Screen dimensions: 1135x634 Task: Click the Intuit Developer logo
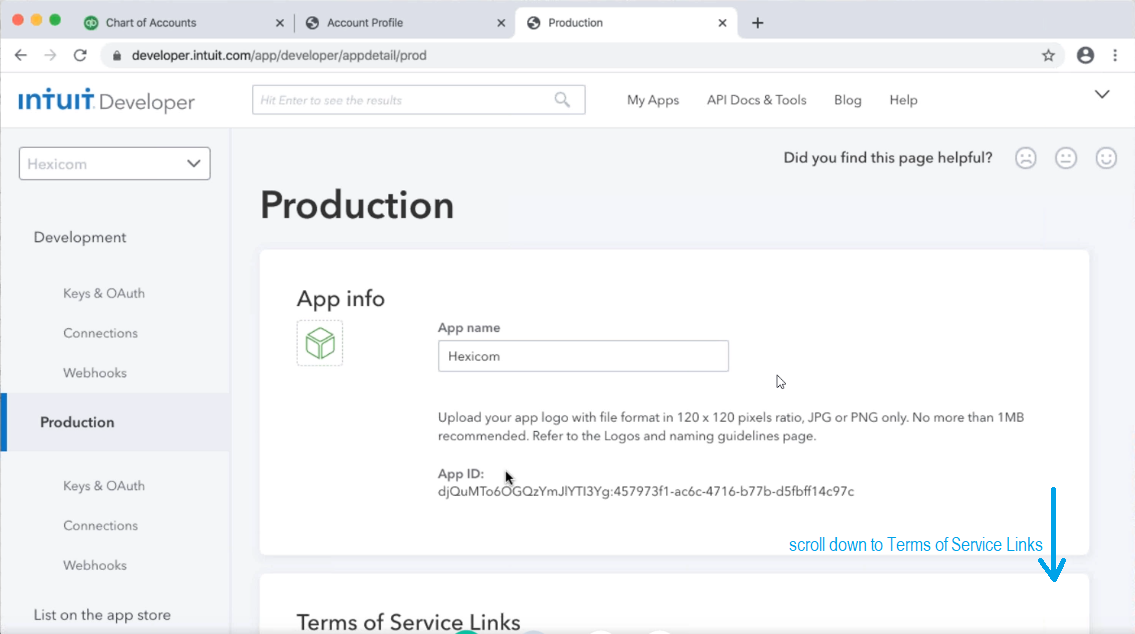(106, 101)
